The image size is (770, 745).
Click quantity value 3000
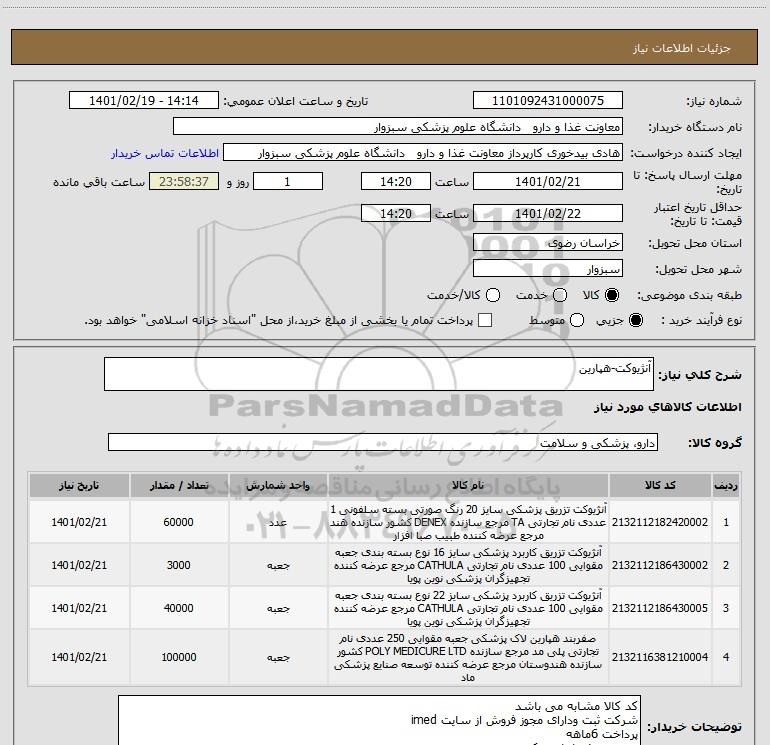coord(179,565)
